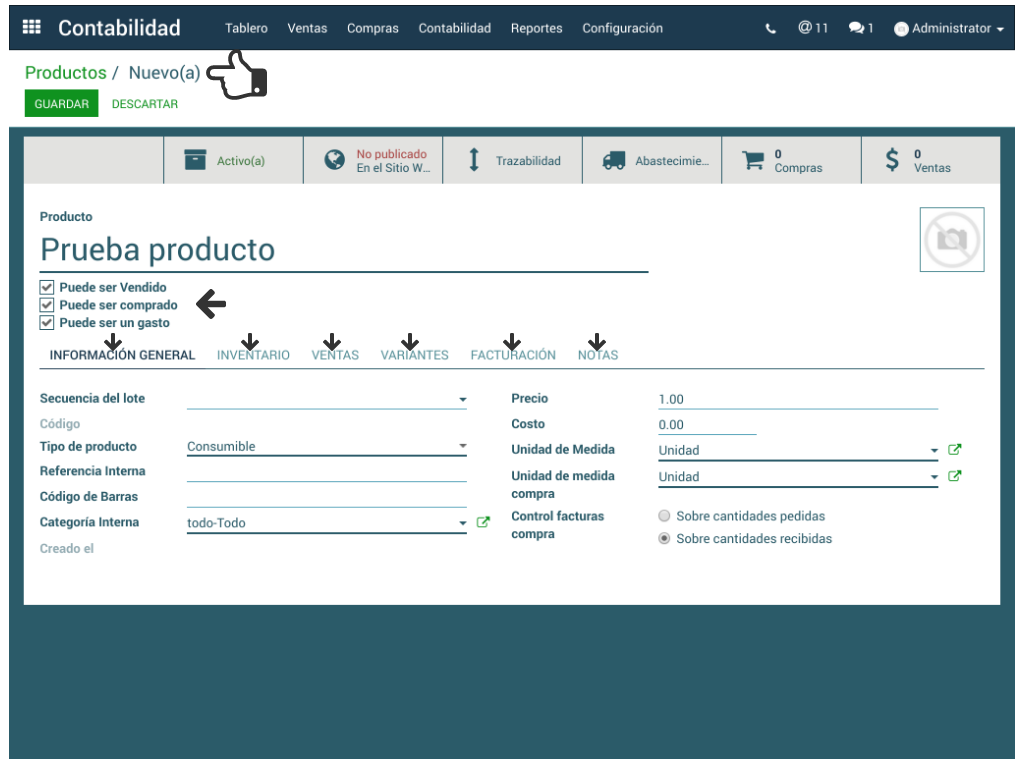Open the chat conversations icon
The height and width of the screenshot is (767, 1023).
point(856,28)
